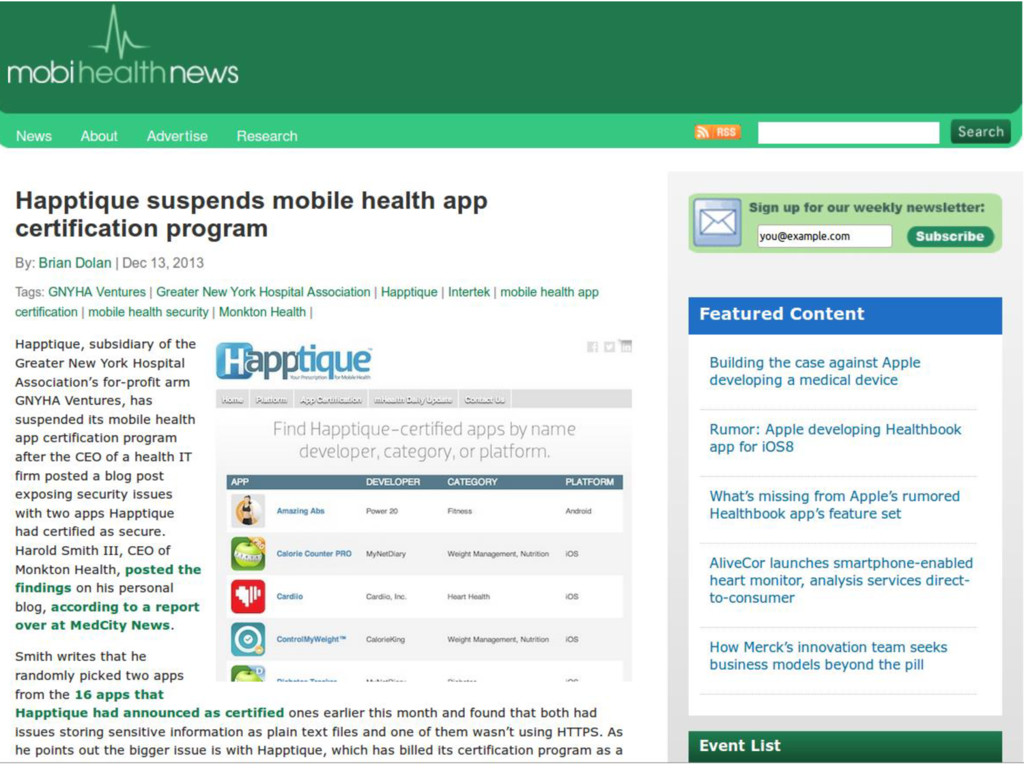This screenshot has width=1024, height=768.
Task: Open 'What's missing from Apple's rumored Healthbook' article
Action: click(x=835, y=505)
